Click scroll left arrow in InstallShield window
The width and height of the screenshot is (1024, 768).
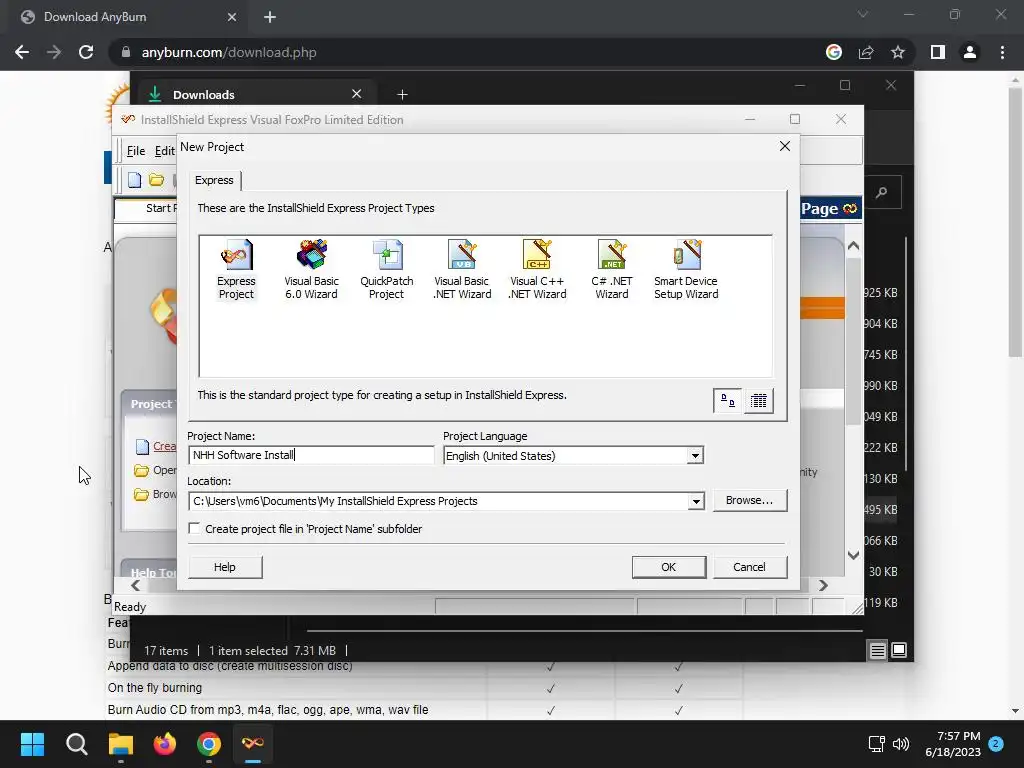(x=135, y=585)
